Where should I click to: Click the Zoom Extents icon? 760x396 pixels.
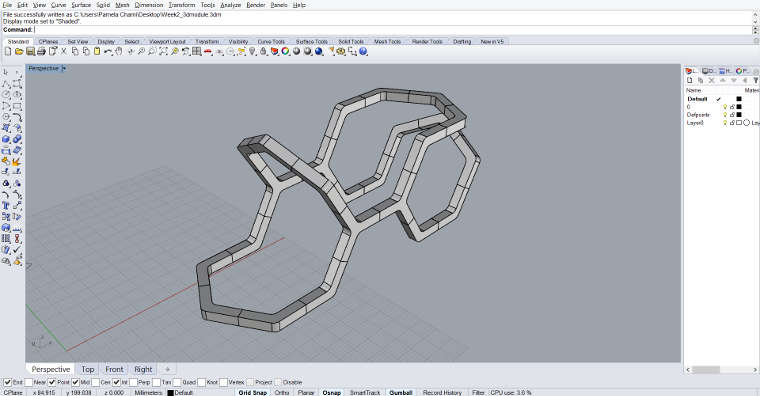coord(163,51)
